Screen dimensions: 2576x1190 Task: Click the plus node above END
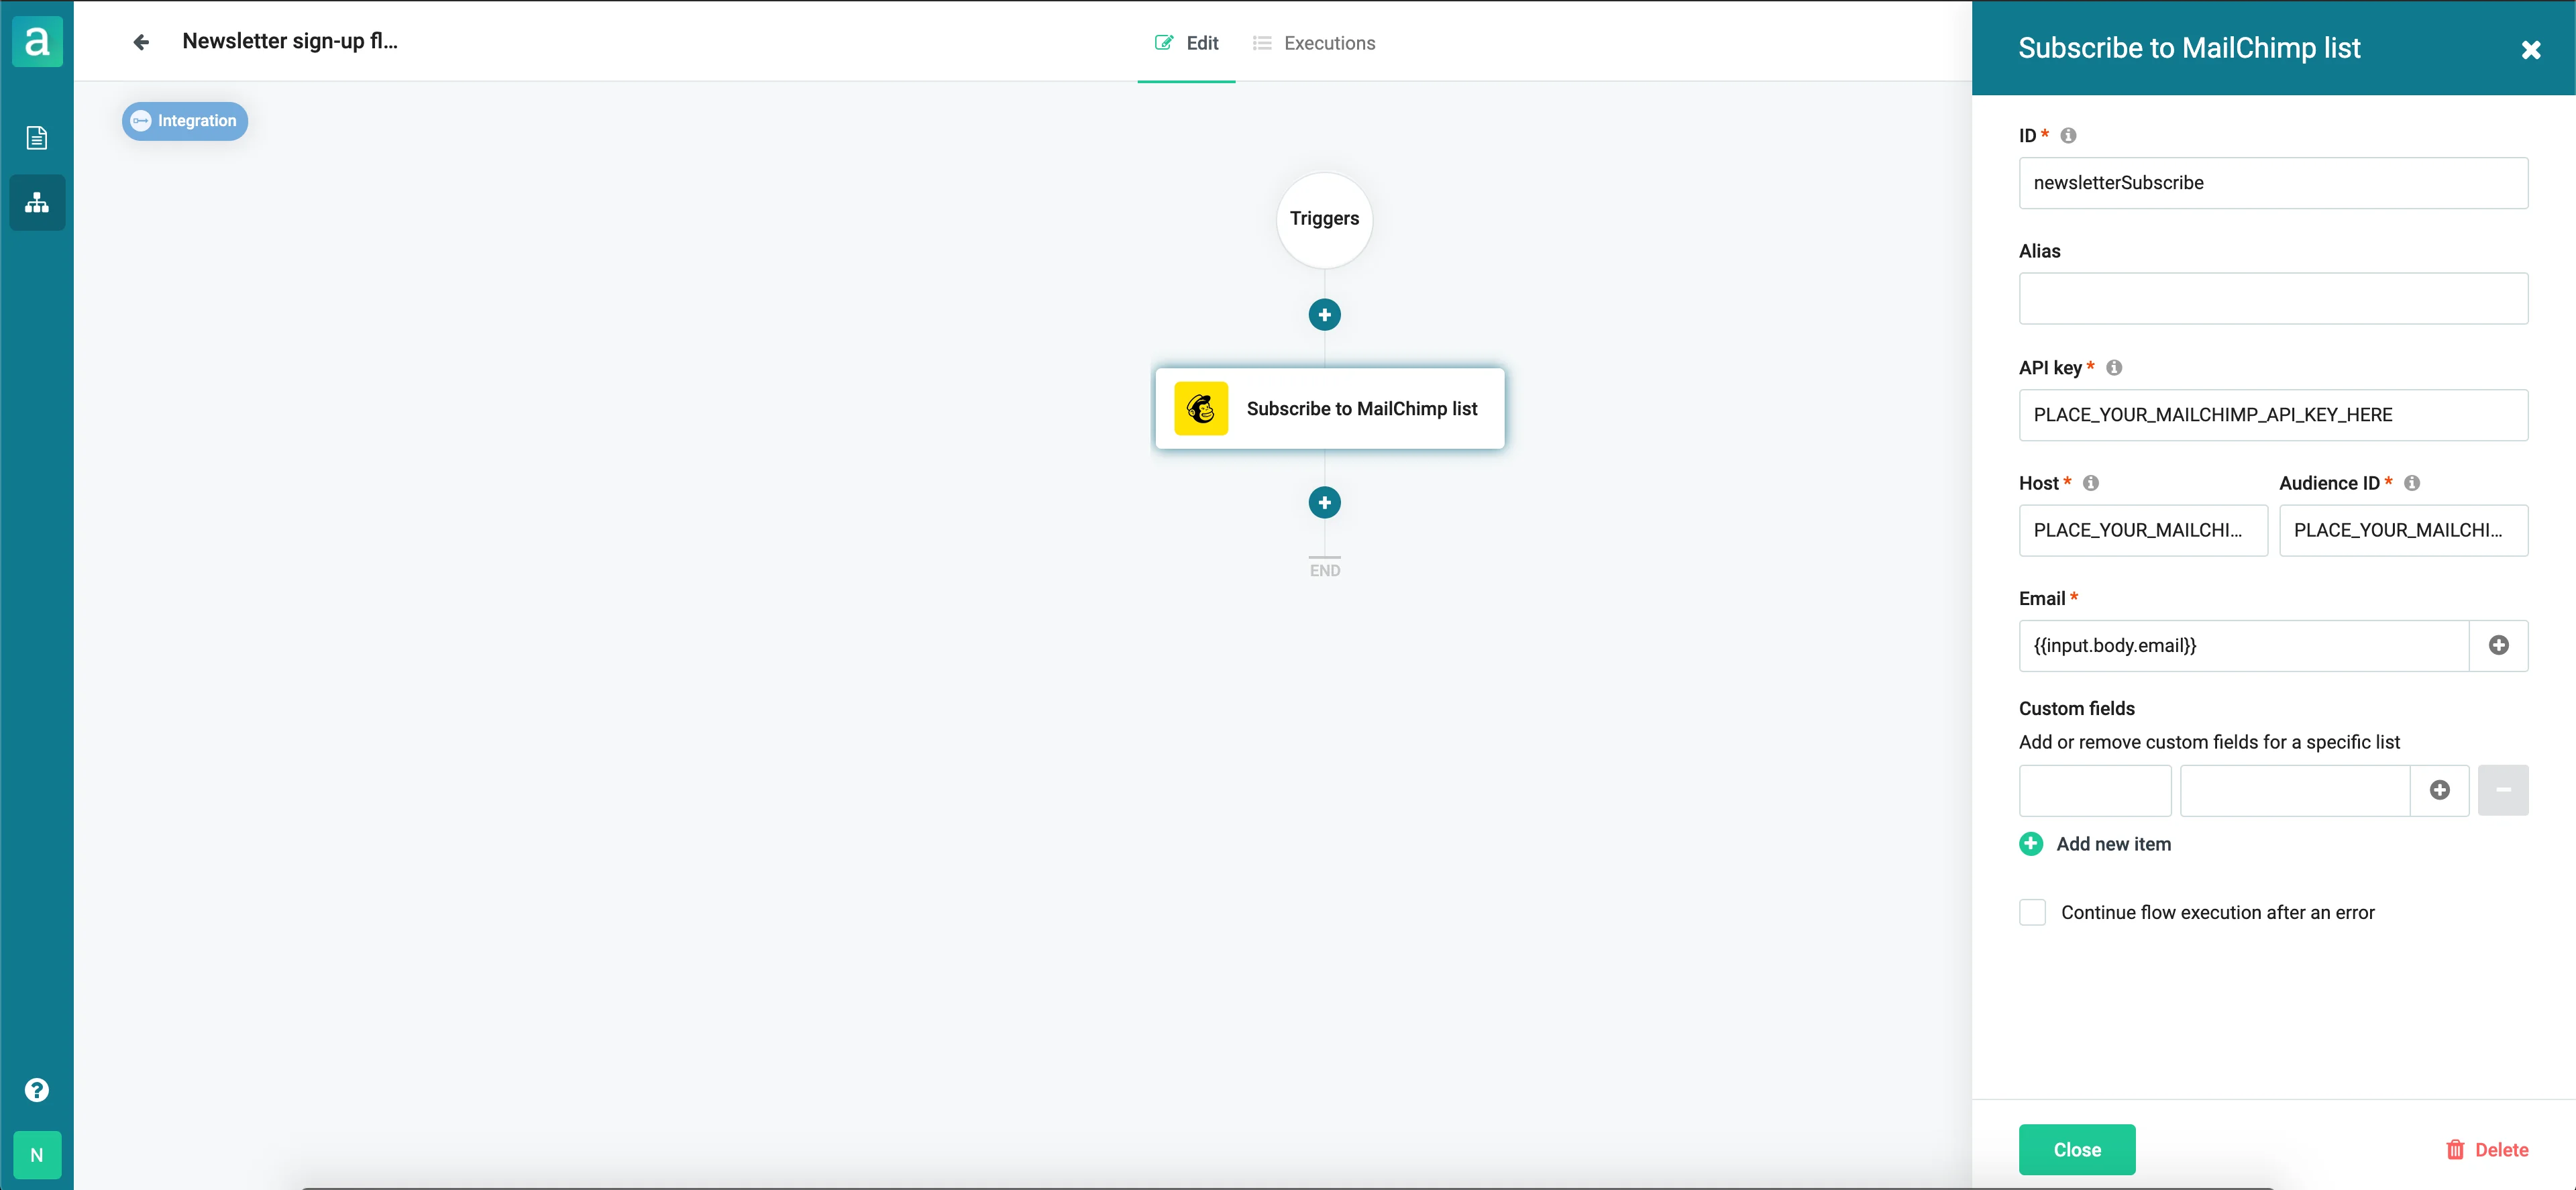click(1324, 503)
